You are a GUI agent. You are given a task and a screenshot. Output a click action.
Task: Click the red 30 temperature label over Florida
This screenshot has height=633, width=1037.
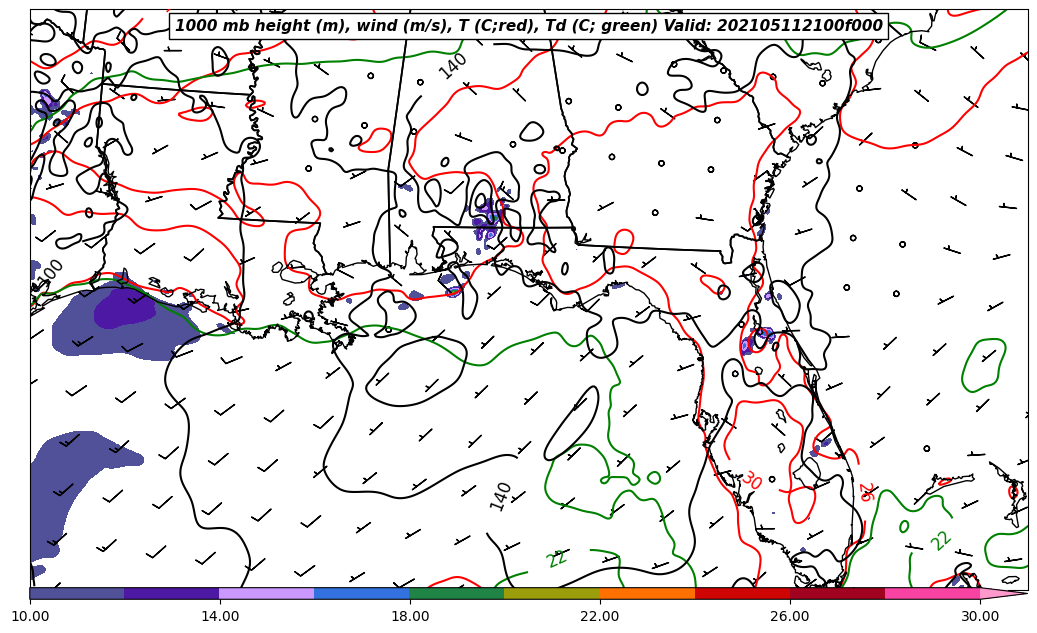tap(751, 480)
